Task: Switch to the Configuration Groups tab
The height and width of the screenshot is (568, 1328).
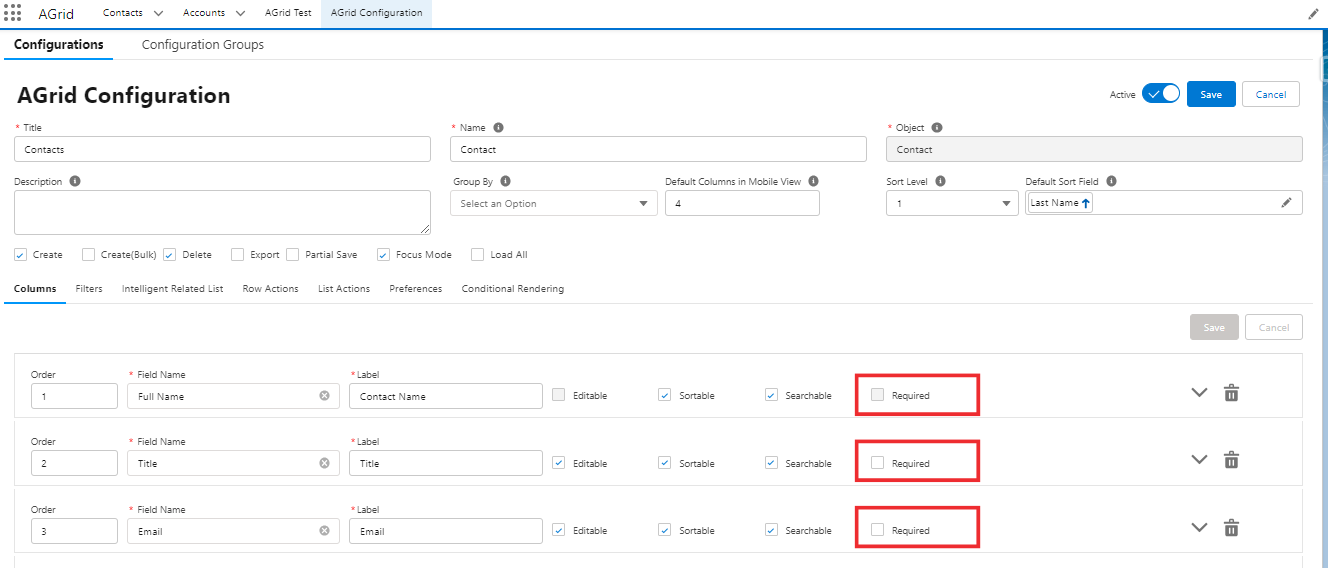Action: pos(203,45)
